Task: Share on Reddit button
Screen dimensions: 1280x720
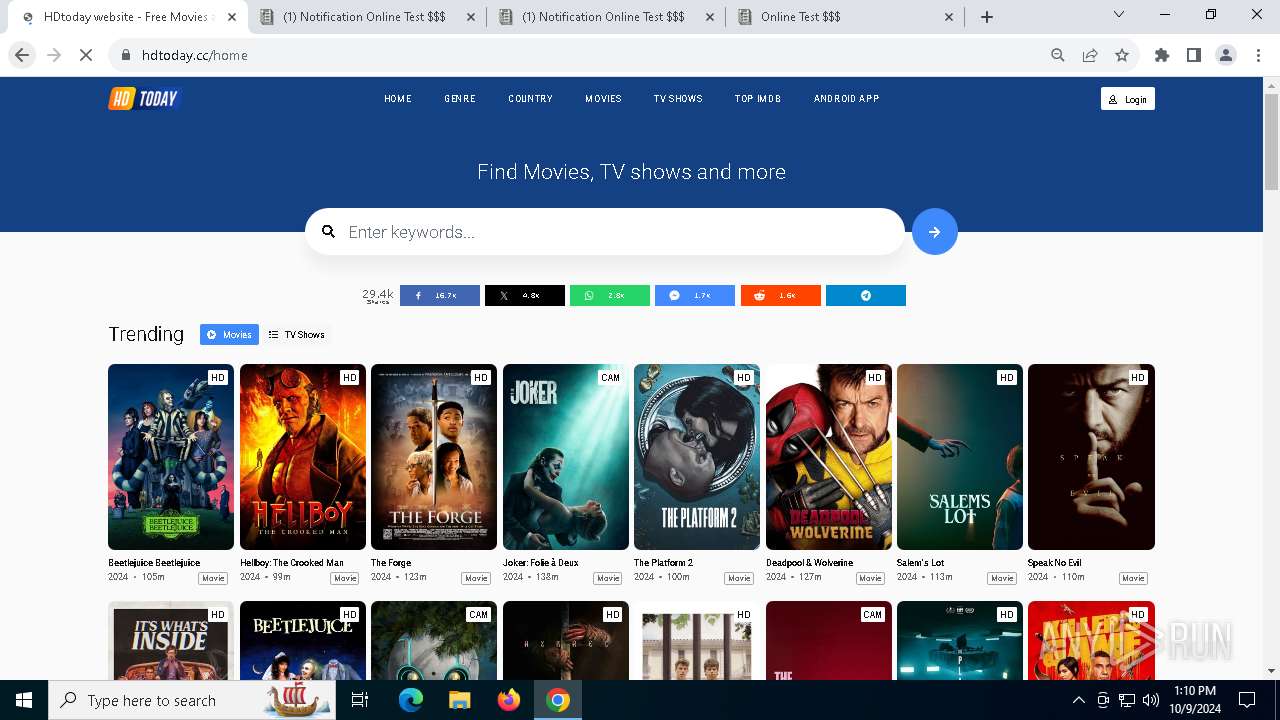Action: point(780,295)
